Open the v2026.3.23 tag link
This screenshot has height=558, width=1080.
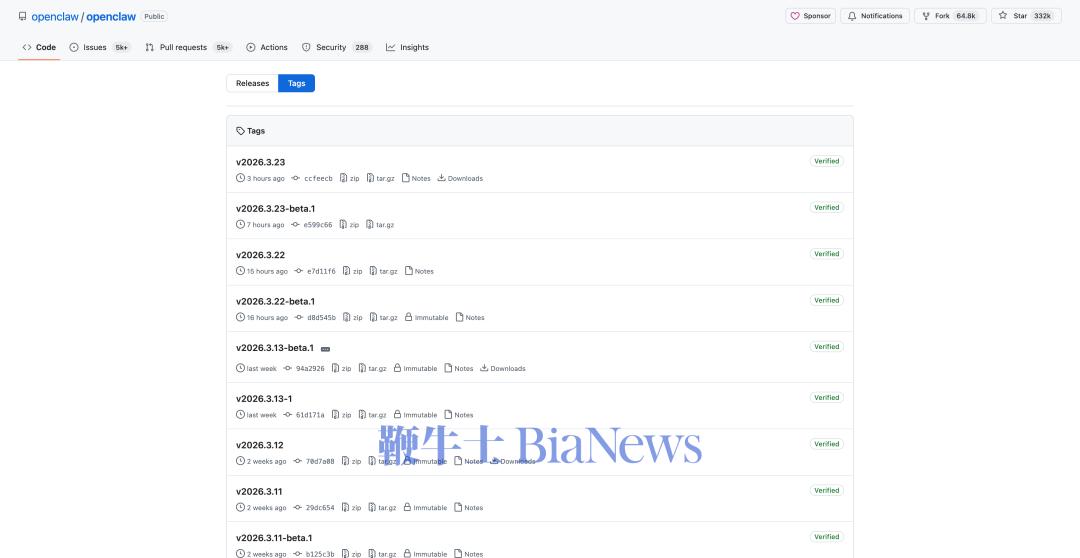pyautogui.click(x=260, y=162)
